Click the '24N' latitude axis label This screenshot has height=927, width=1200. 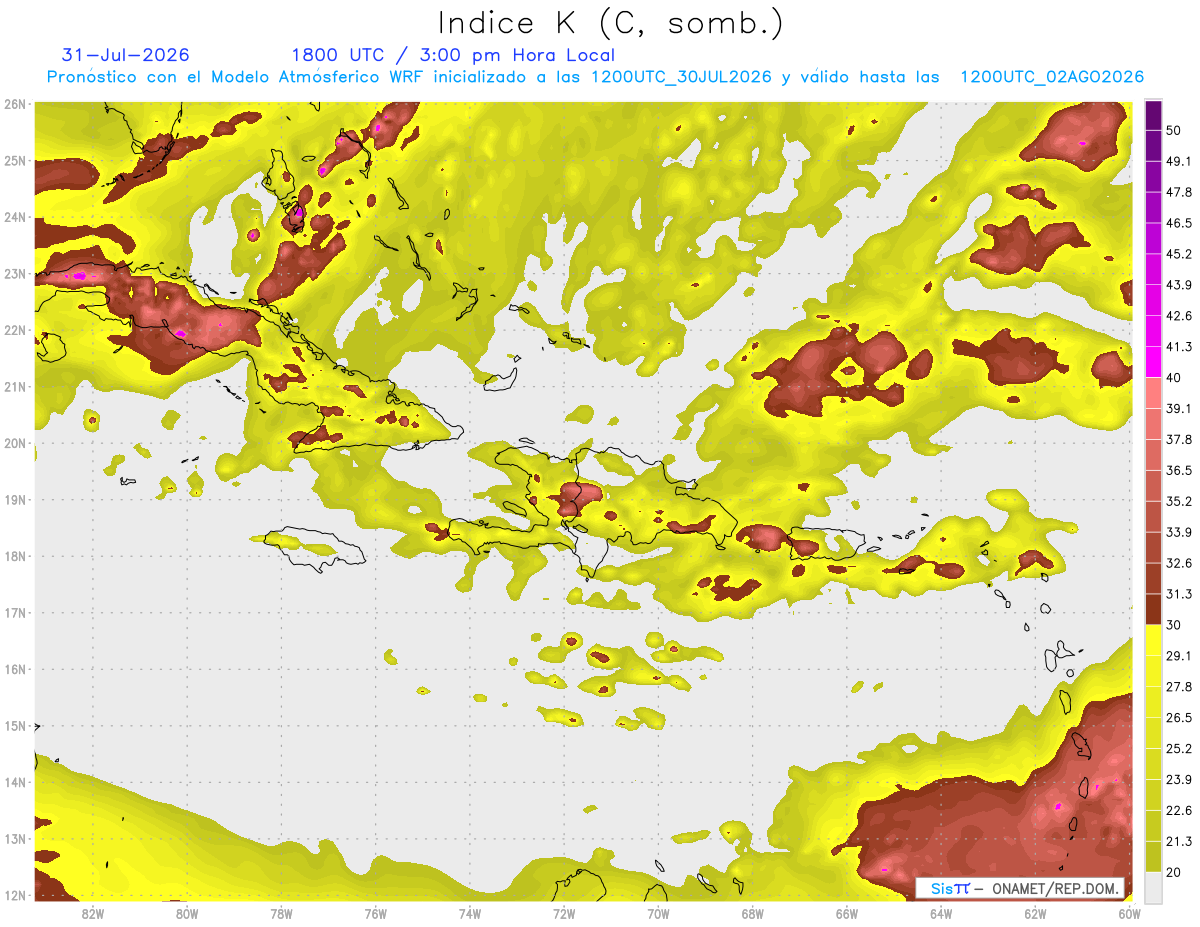15,217
